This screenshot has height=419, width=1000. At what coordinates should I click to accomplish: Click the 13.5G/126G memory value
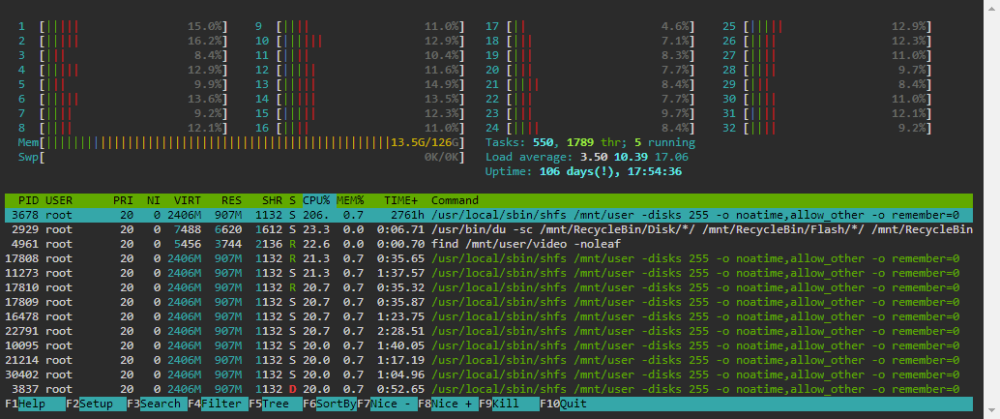click(427, 142)
